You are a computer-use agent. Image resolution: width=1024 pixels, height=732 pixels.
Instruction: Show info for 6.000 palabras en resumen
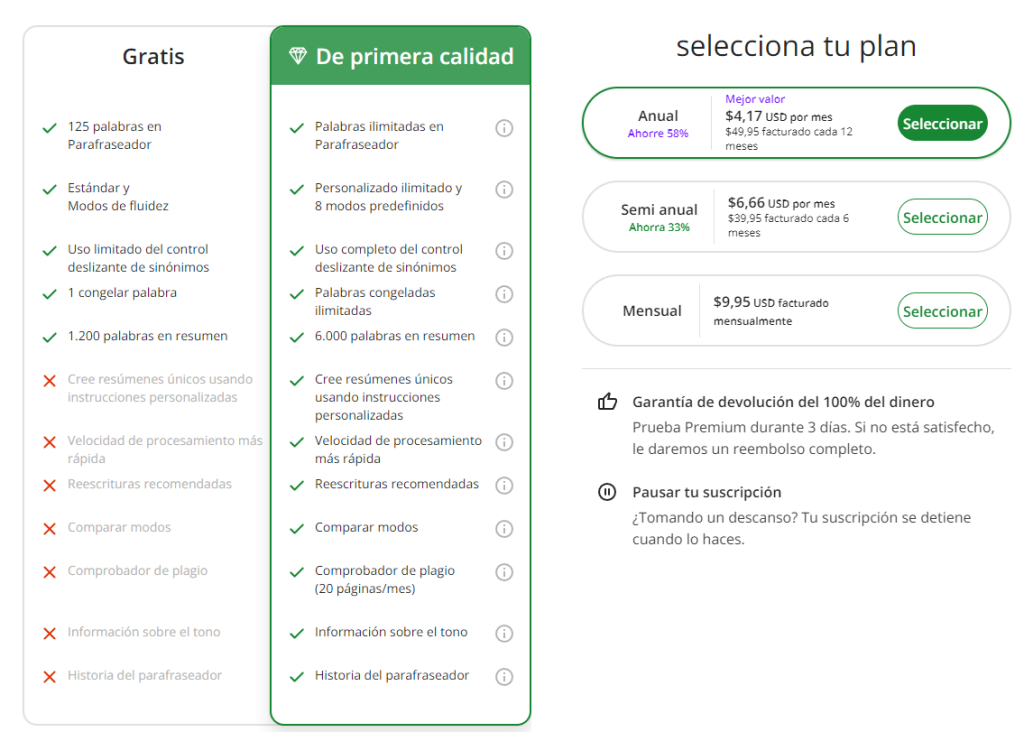[x=504, y=338]
